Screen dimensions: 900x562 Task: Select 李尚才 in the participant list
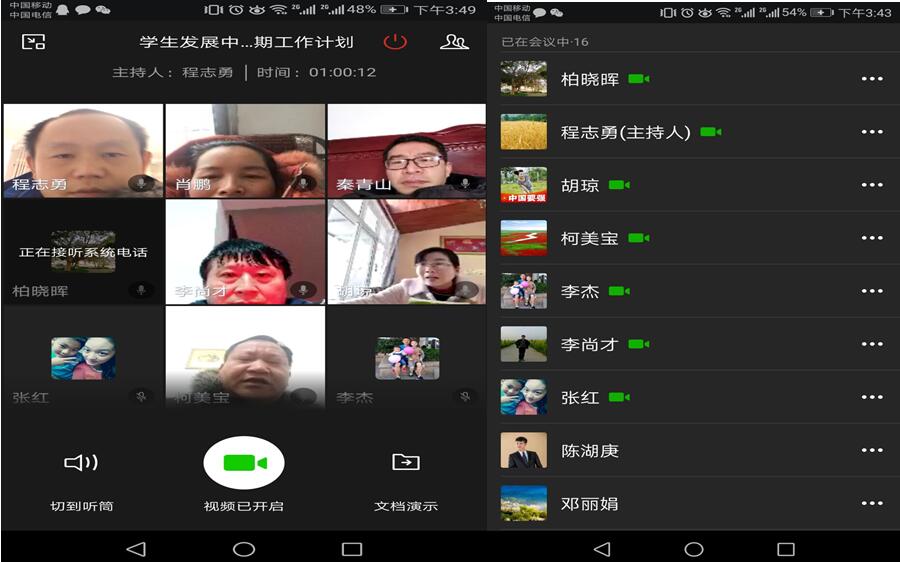tap(590, 344)
